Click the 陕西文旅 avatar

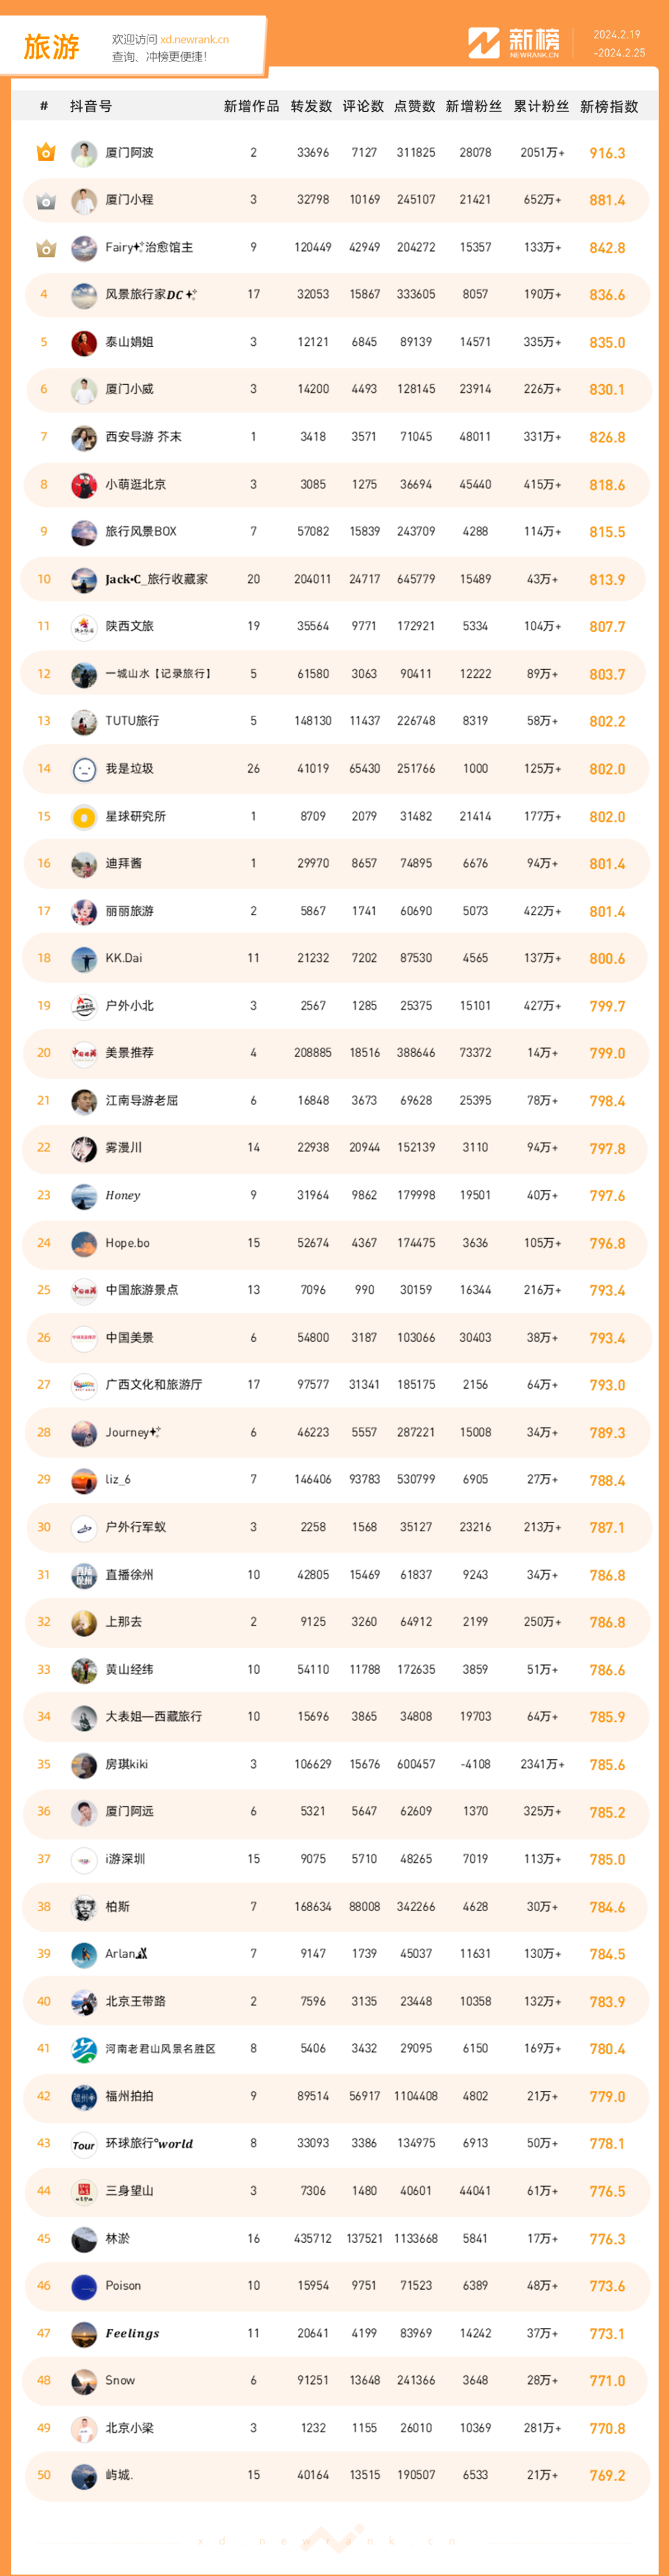pos(84,627)
